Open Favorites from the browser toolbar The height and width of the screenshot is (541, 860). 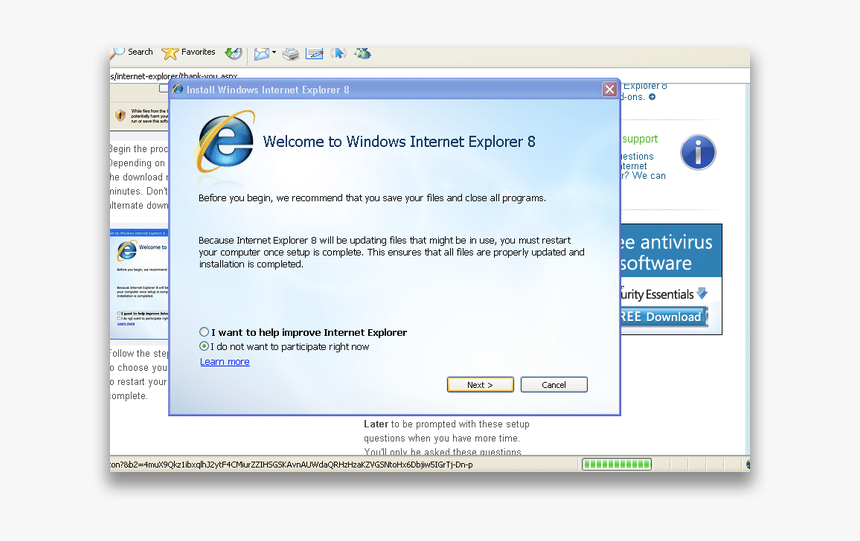(188, 52)
